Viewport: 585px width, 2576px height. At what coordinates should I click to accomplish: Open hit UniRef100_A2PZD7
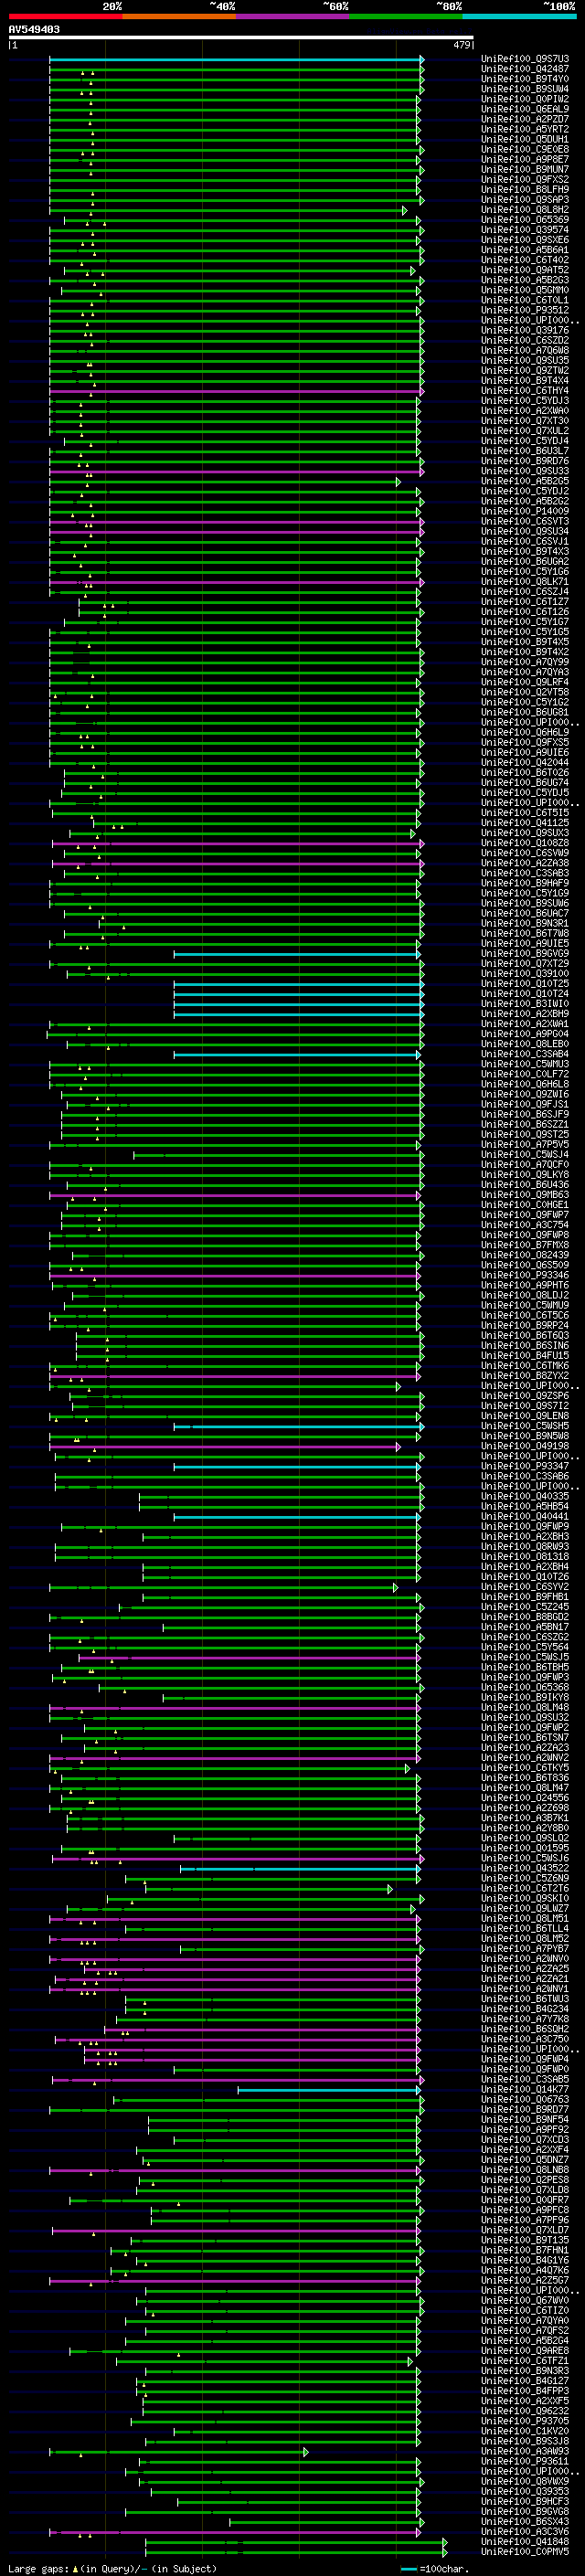pos(525,119)
